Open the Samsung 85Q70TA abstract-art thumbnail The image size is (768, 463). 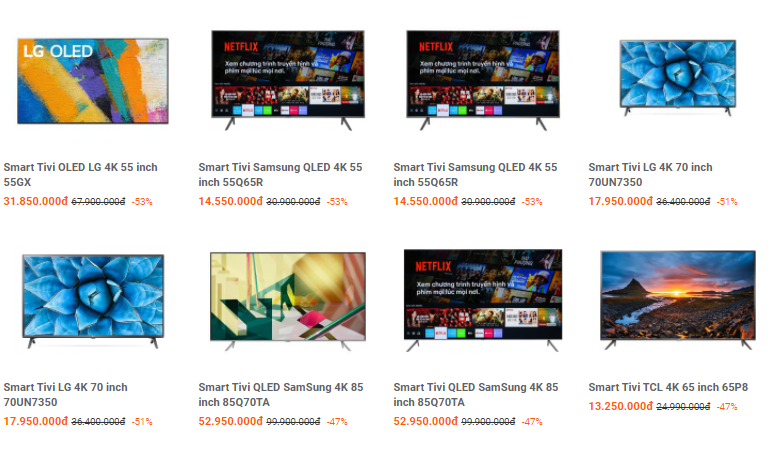click(288, 300)
